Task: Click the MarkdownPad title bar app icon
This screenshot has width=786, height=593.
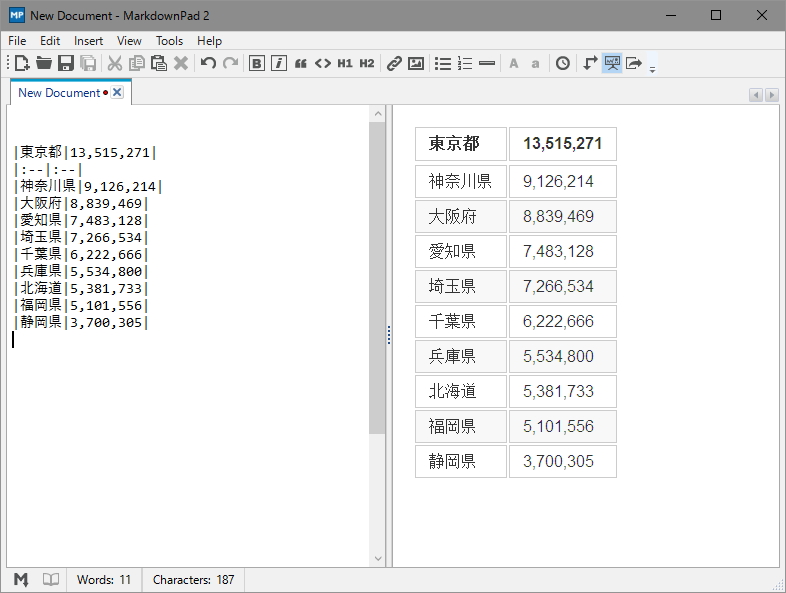Action: [17, 15]
